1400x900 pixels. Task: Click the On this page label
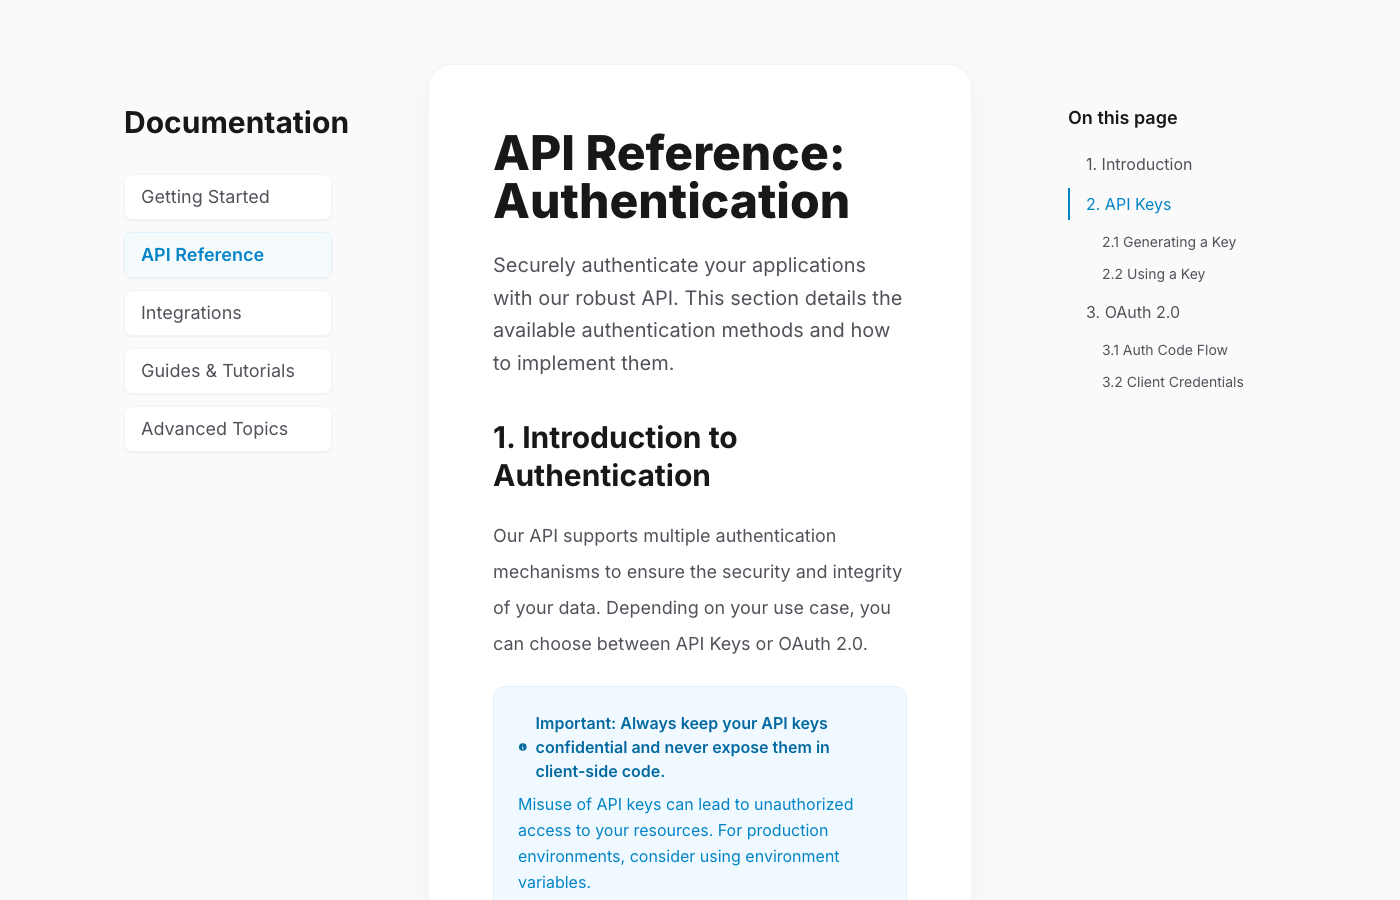pos(1122,118)
